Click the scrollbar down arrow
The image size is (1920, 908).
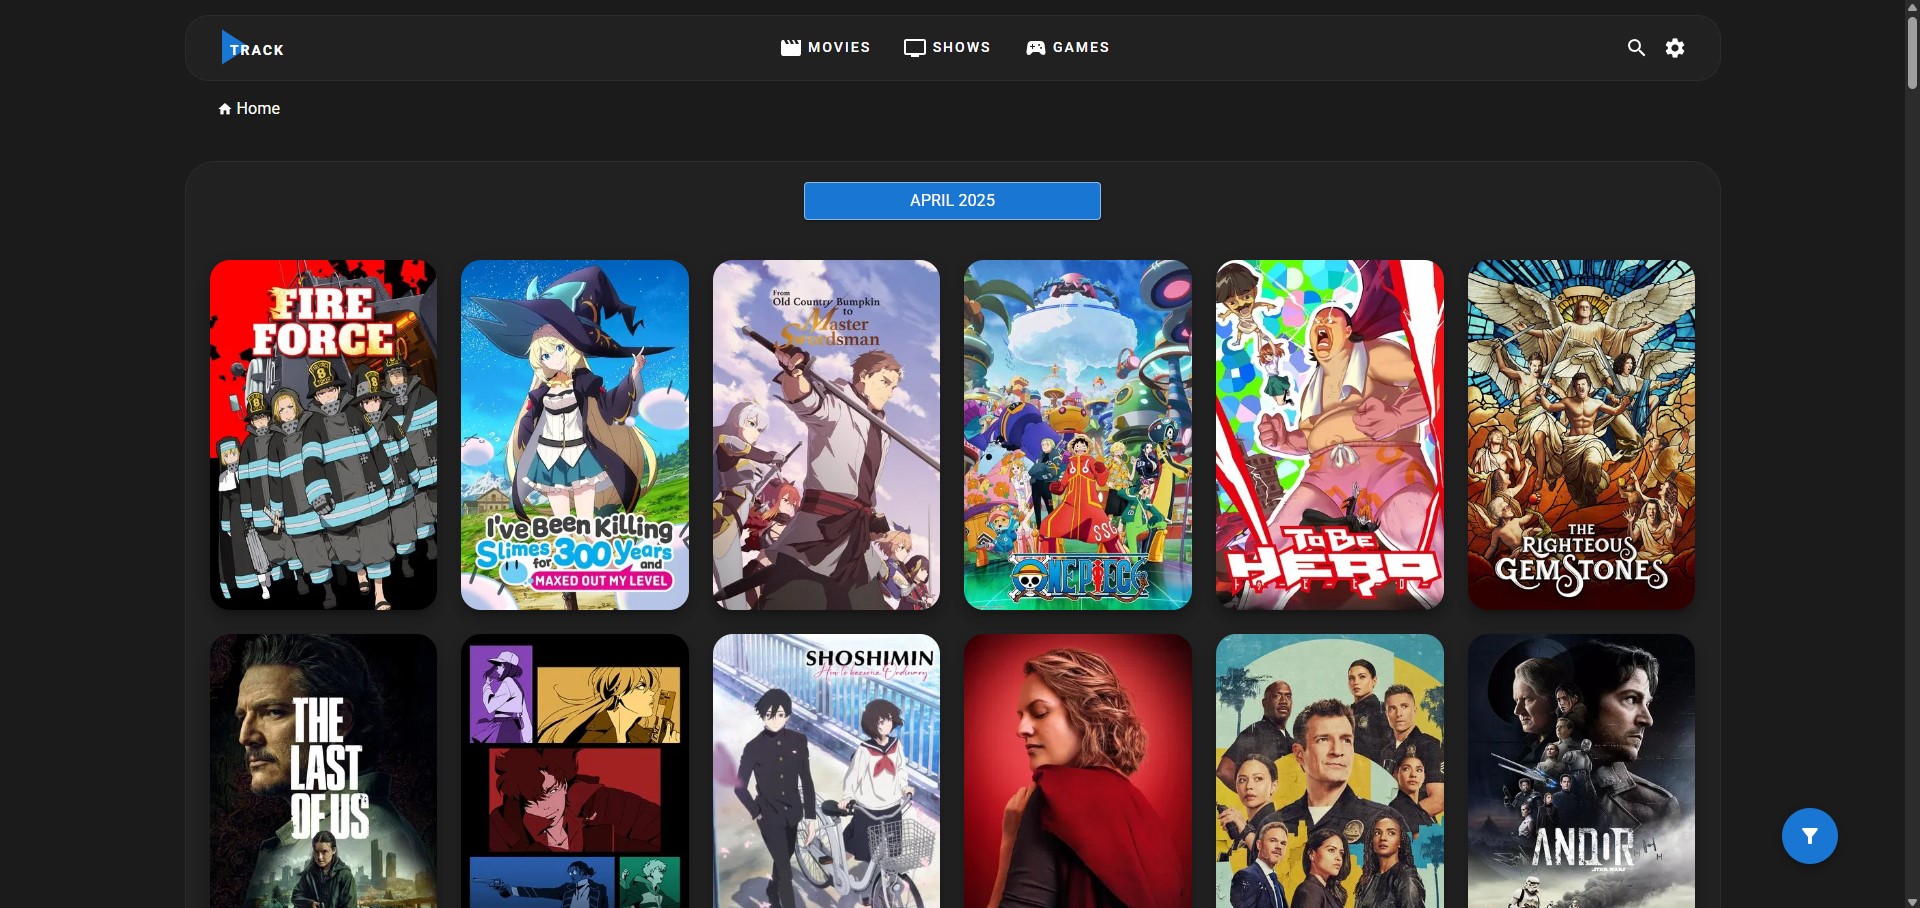1912,900
